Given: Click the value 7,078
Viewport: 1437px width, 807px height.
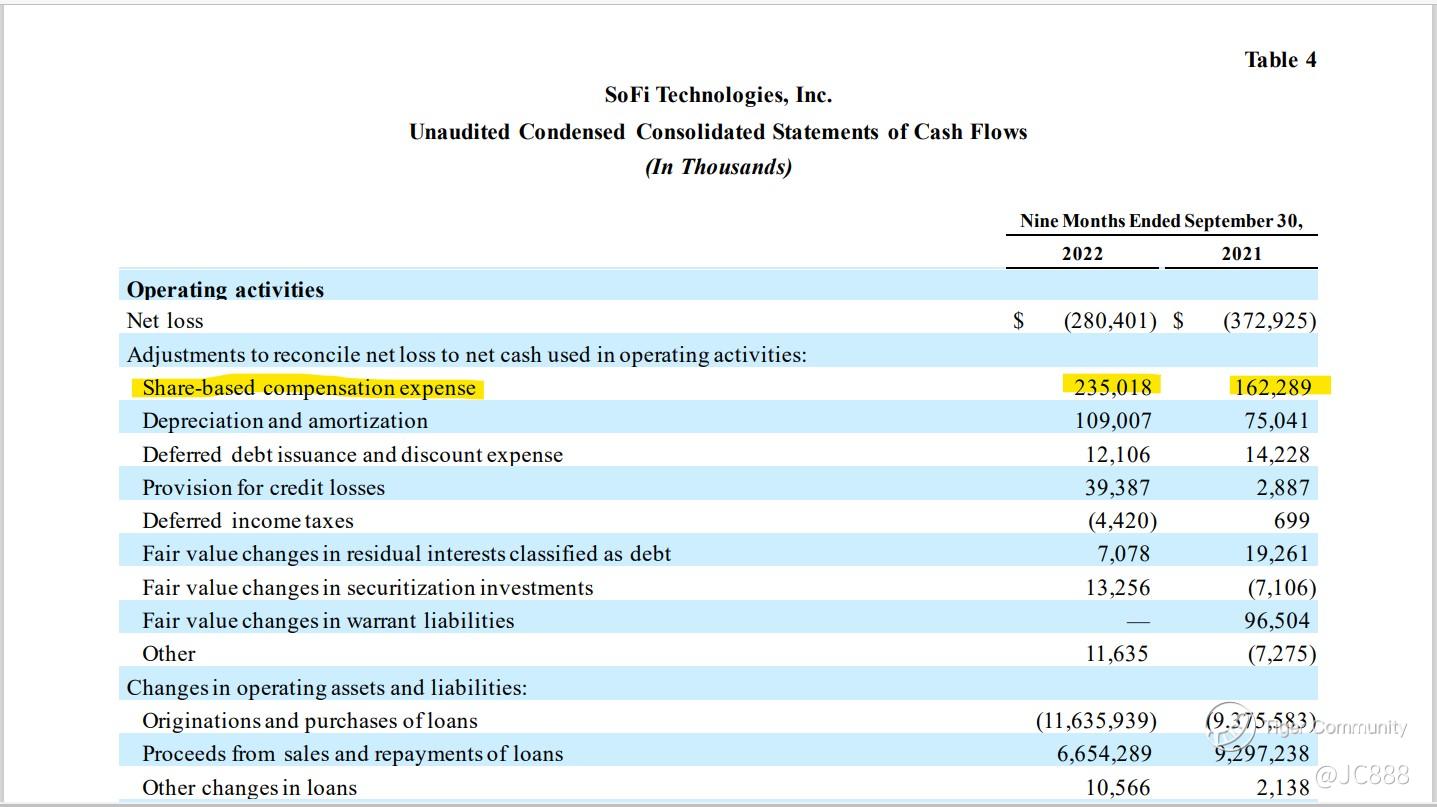Looking at the screenshot, I should (1124, 554).
